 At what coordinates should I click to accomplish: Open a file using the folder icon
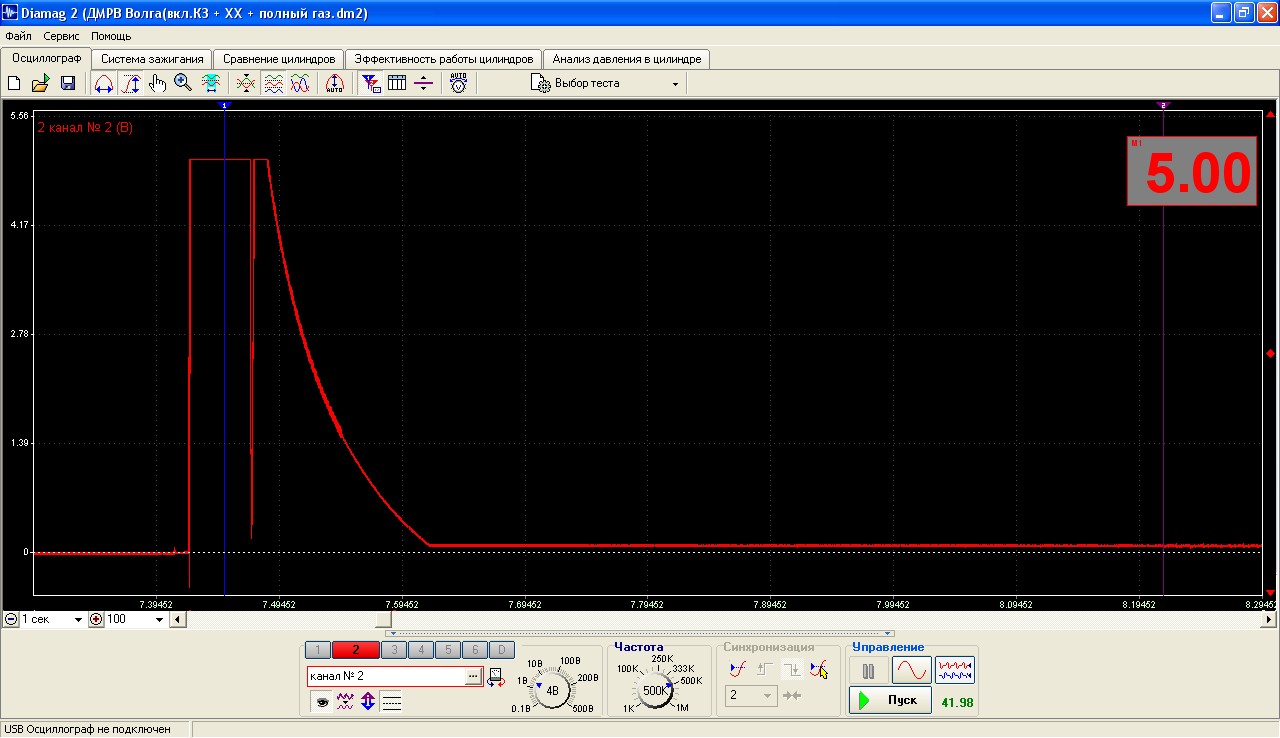41,84
